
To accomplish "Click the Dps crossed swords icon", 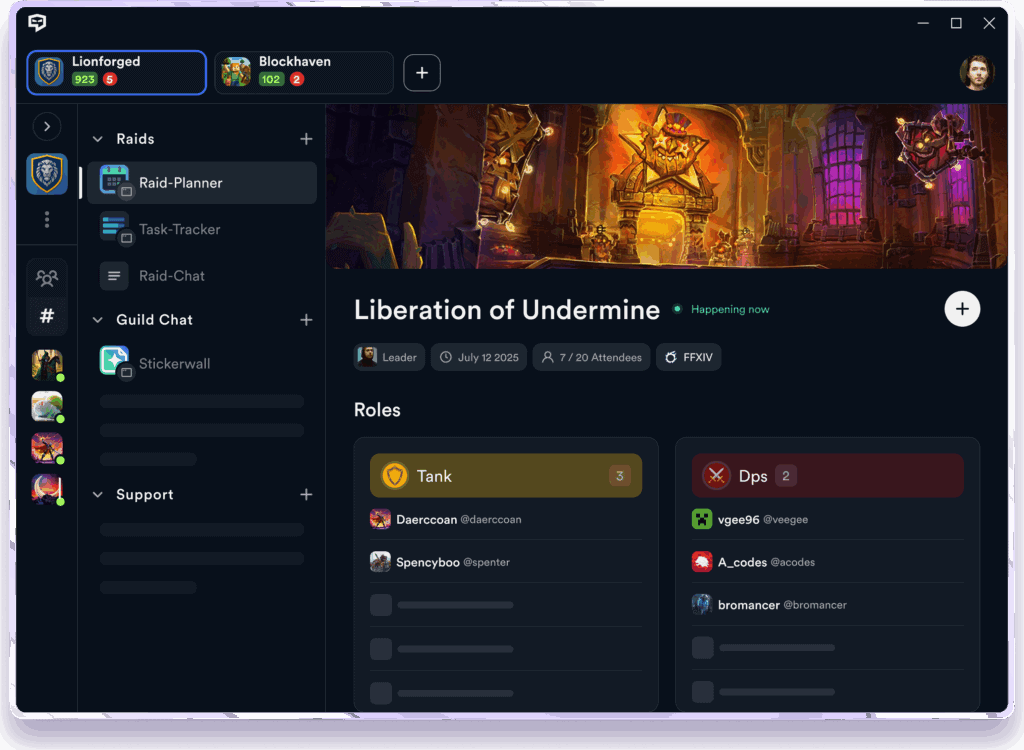I will pyautogui.click(x=716, y=476).
